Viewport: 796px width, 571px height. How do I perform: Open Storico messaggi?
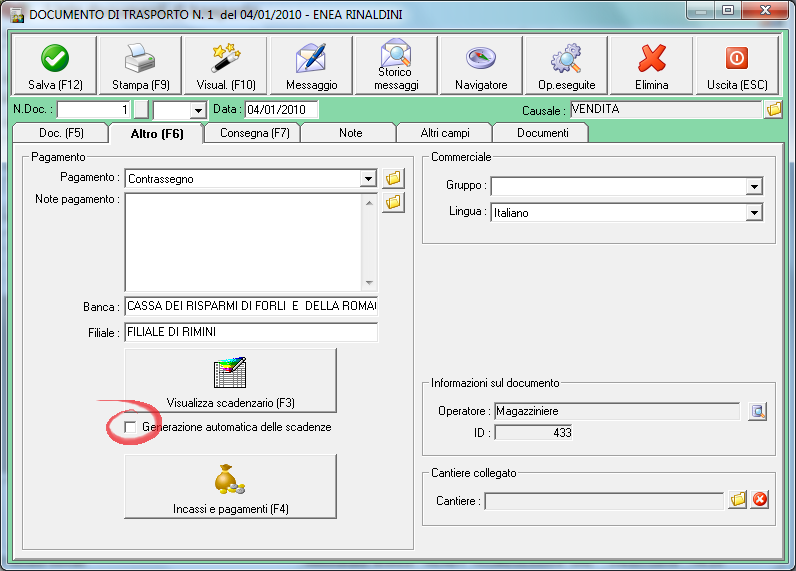(x=396, y=65)
